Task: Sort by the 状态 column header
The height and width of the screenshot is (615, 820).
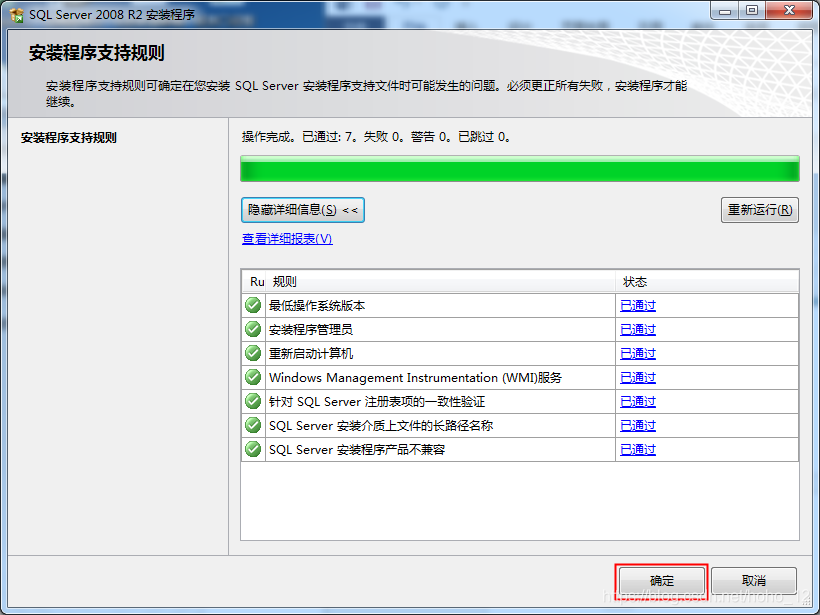Action: tap(707, 282)
